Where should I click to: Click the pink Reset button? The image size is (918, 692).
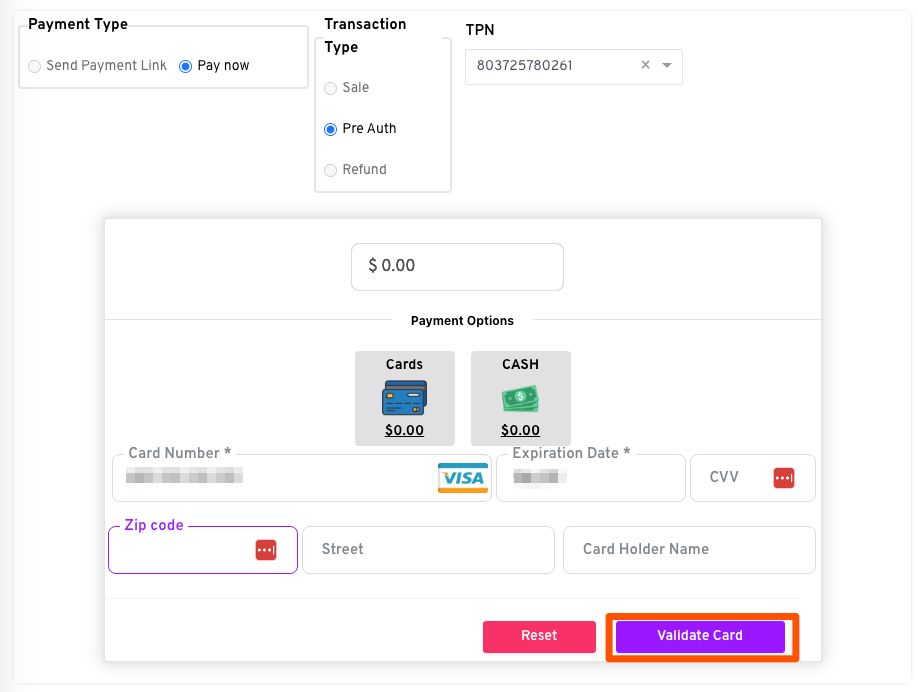click(x=539, y=636)
